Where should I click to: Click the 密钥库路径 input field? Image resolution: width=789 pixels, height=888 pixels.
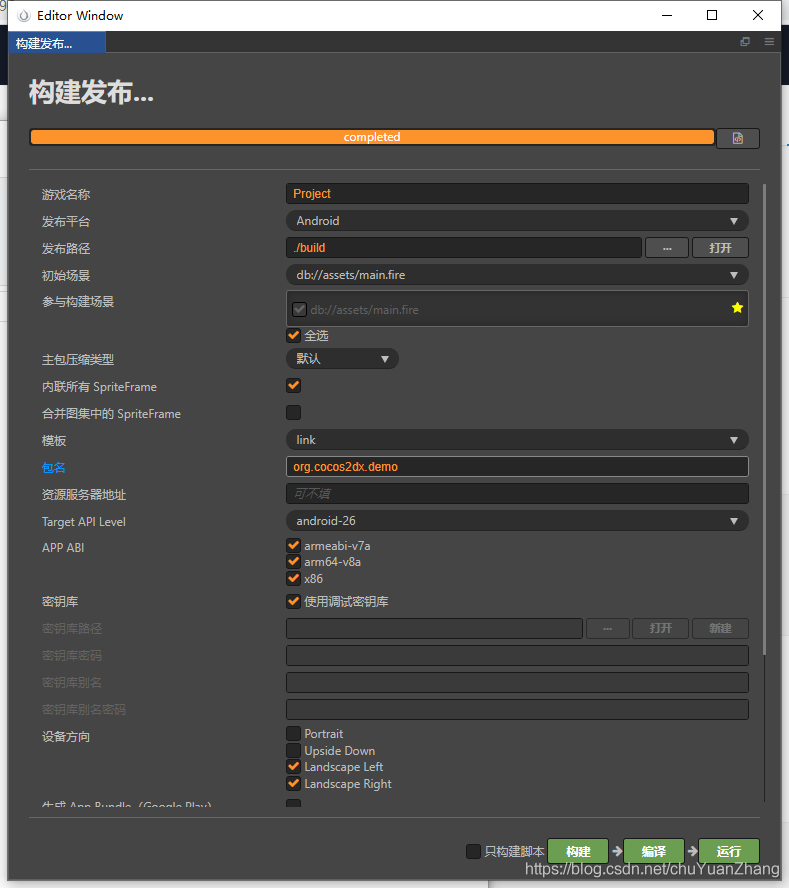[x=434, y=628]
